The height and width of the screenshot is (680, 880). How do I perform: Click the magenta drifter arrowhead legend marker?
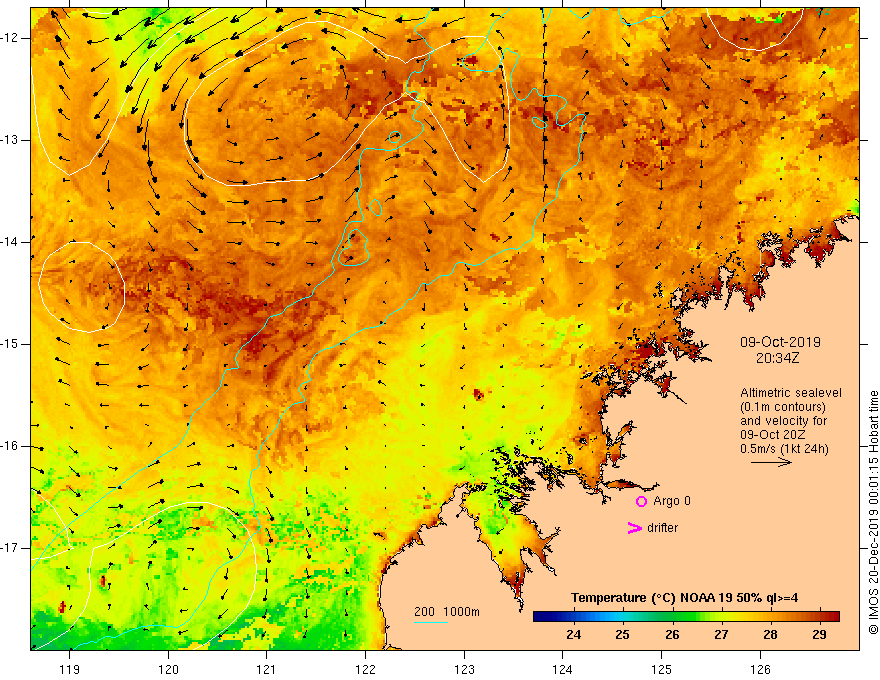tap(634, 528)
